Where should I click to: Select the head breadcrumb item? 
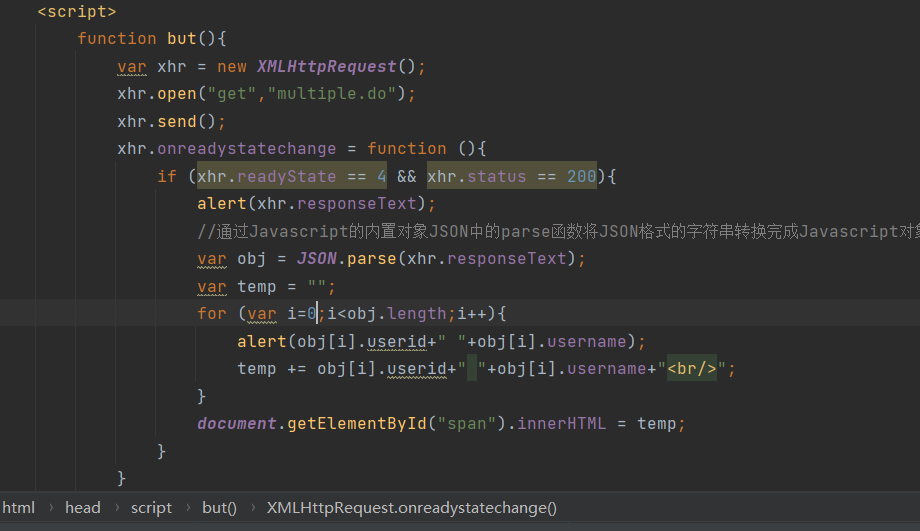[x=83, y=508]
